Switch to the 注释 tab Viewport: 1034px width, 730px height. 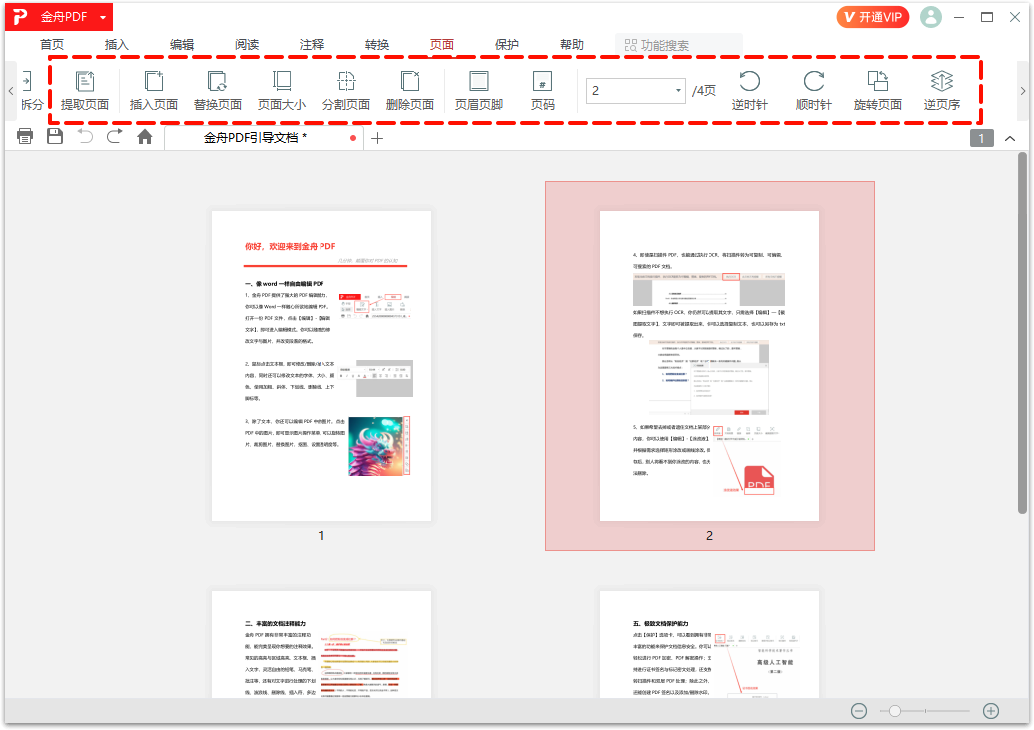[311, 44]
